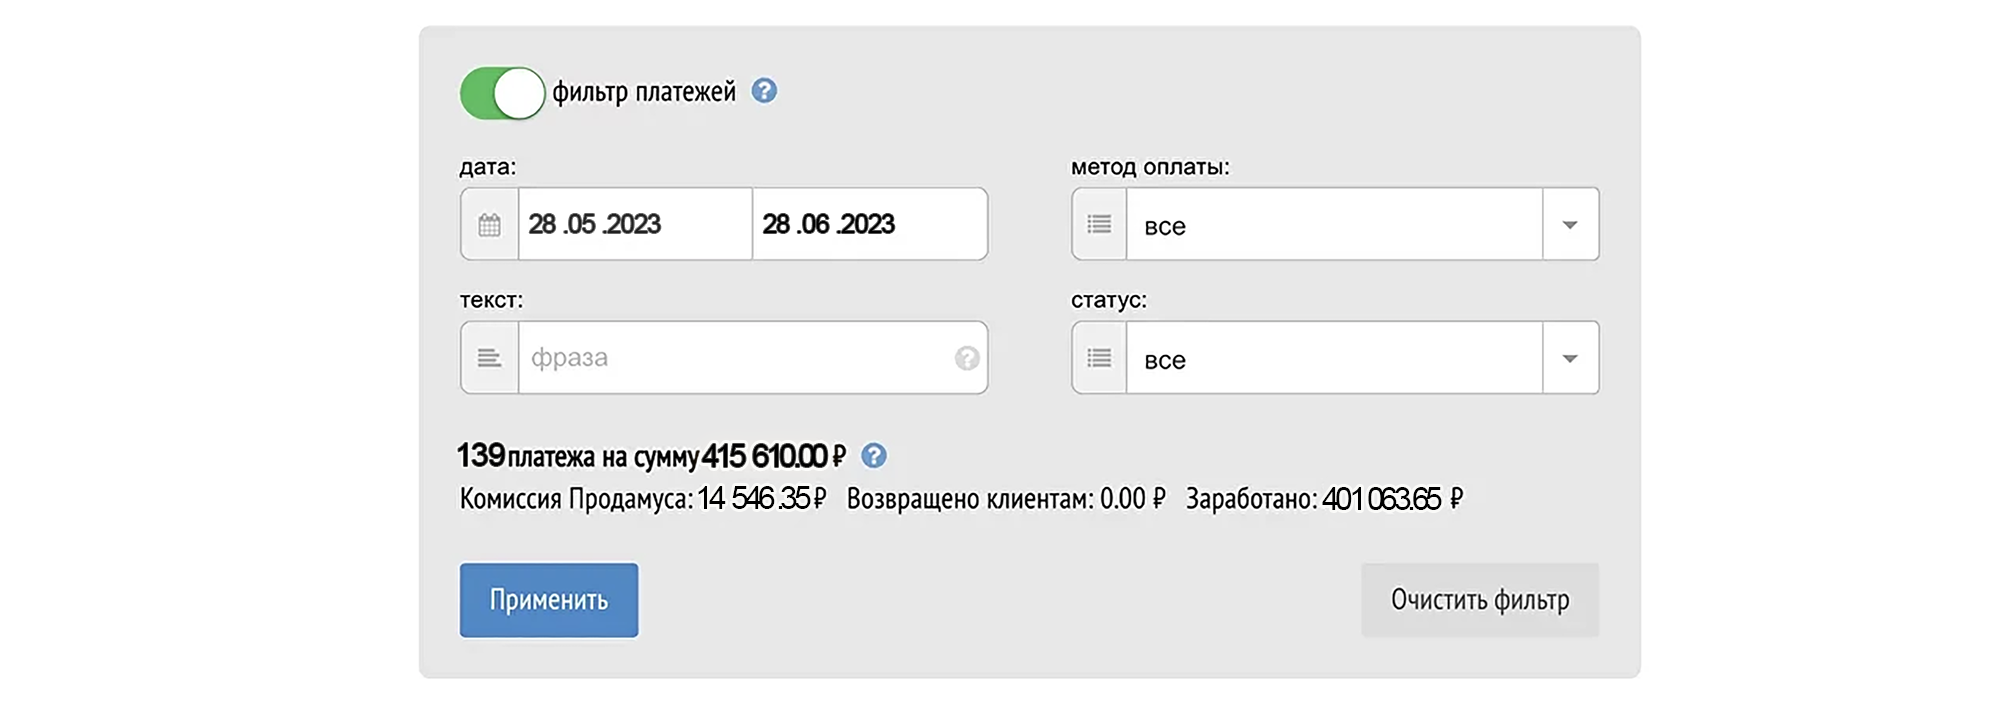Screen dimensions: 2000x710
Task: Click the Комиссия Продамуса amount
Action: click(x=762, y=499)
